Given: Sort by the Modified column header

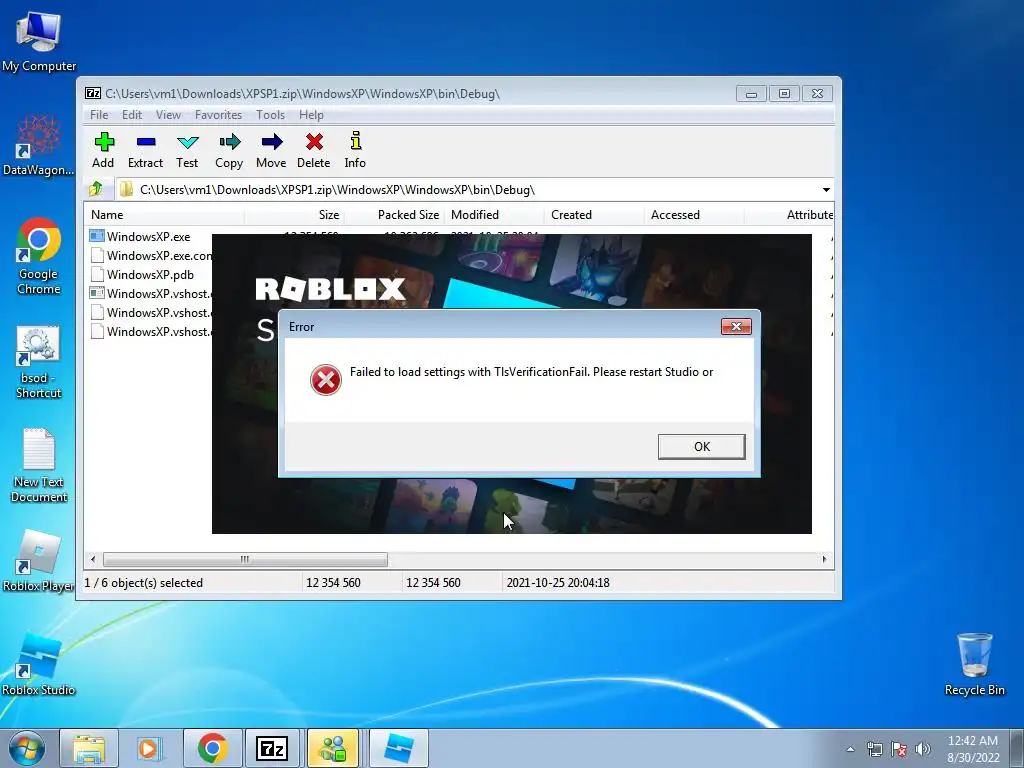Looking at the screenshot, I should (x=494, y=215).
